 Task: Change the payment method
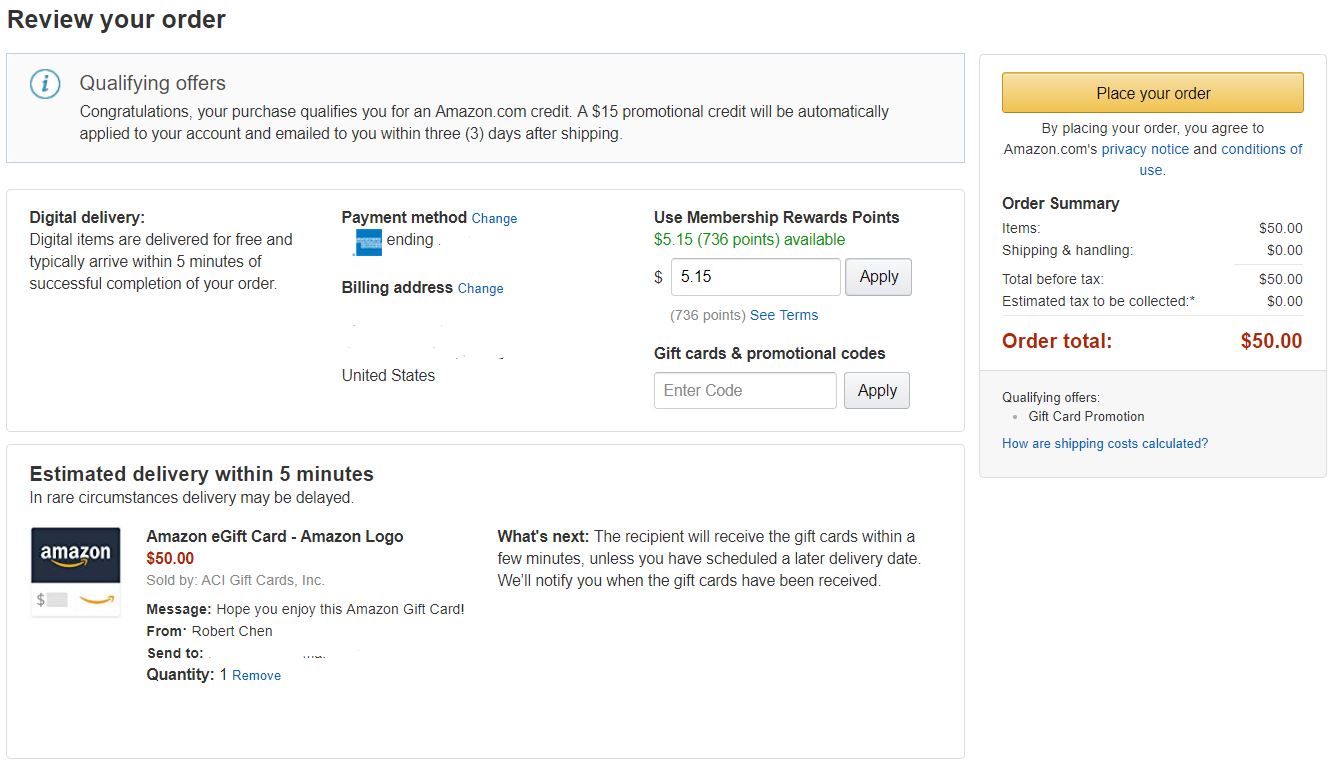tap(494, 219)
